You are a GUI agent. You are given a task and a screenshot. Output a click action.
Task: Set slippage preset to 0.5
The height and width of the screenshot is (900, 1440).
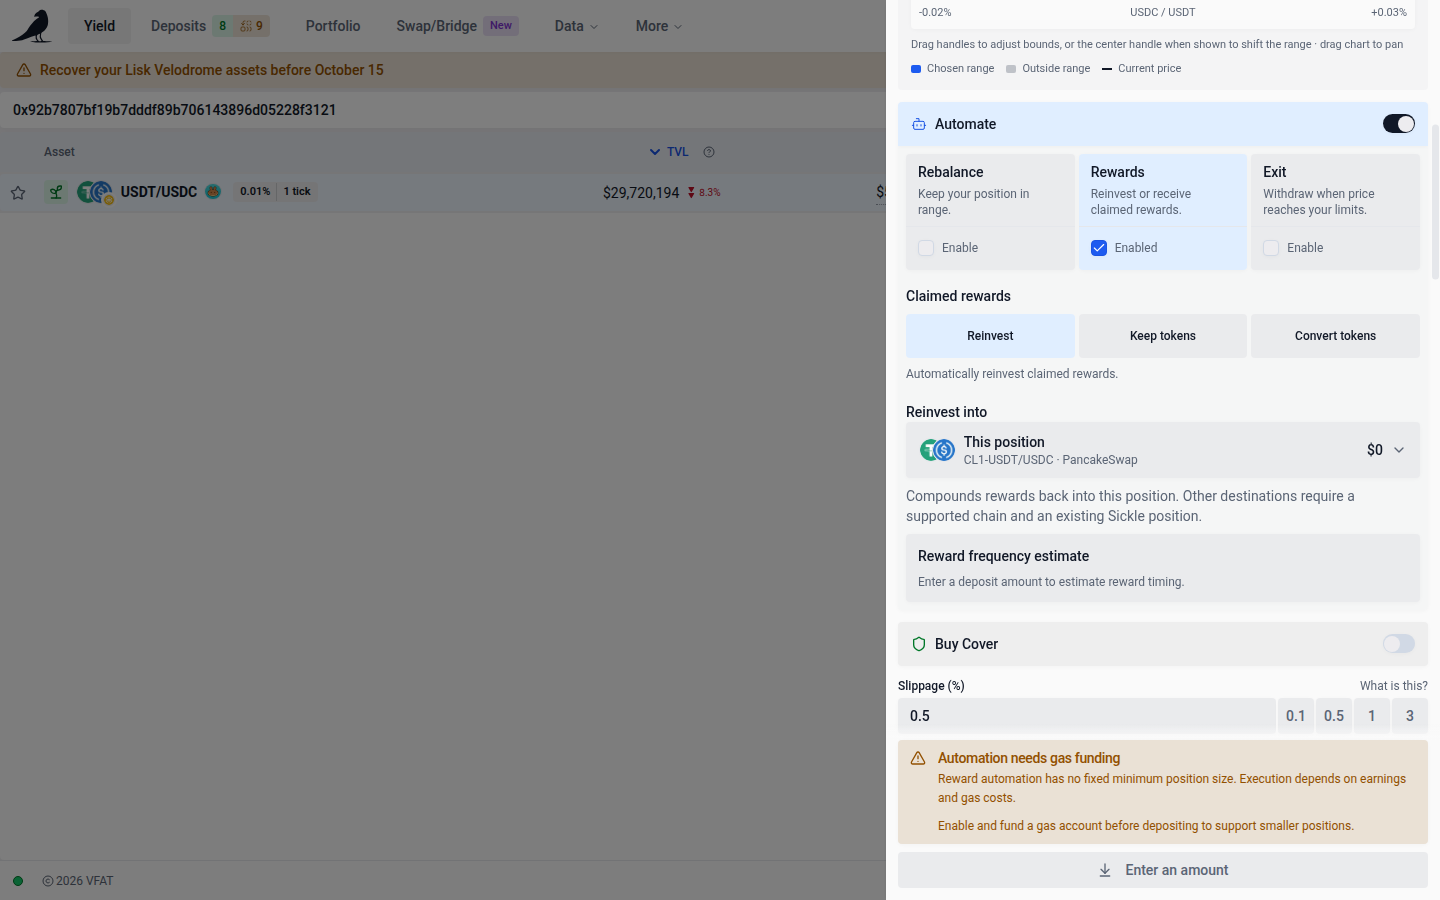coord(1334,716)
